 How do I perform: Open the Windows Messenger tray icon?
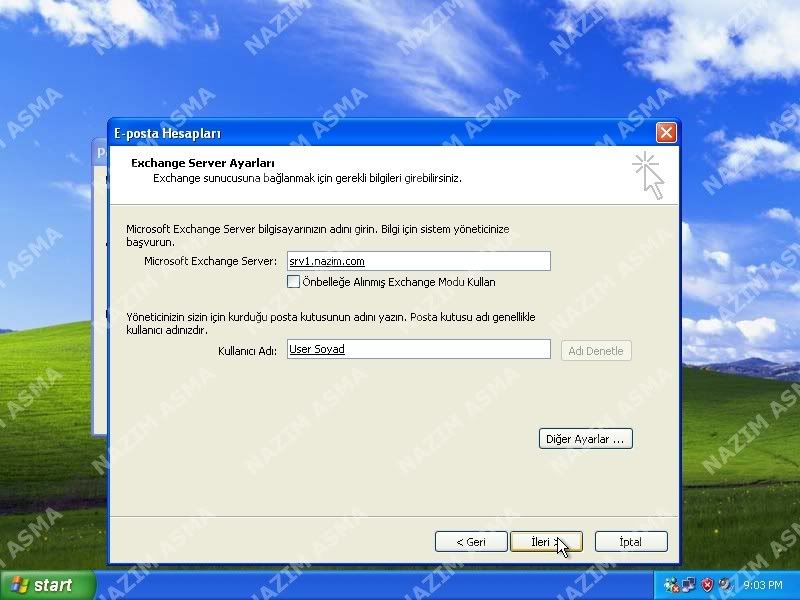[x=671, y=585]
